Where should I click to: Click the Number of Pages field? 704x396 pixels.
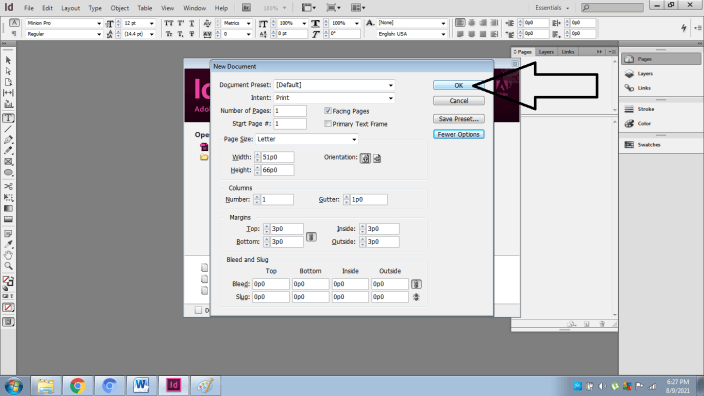[x=290, y=110]
